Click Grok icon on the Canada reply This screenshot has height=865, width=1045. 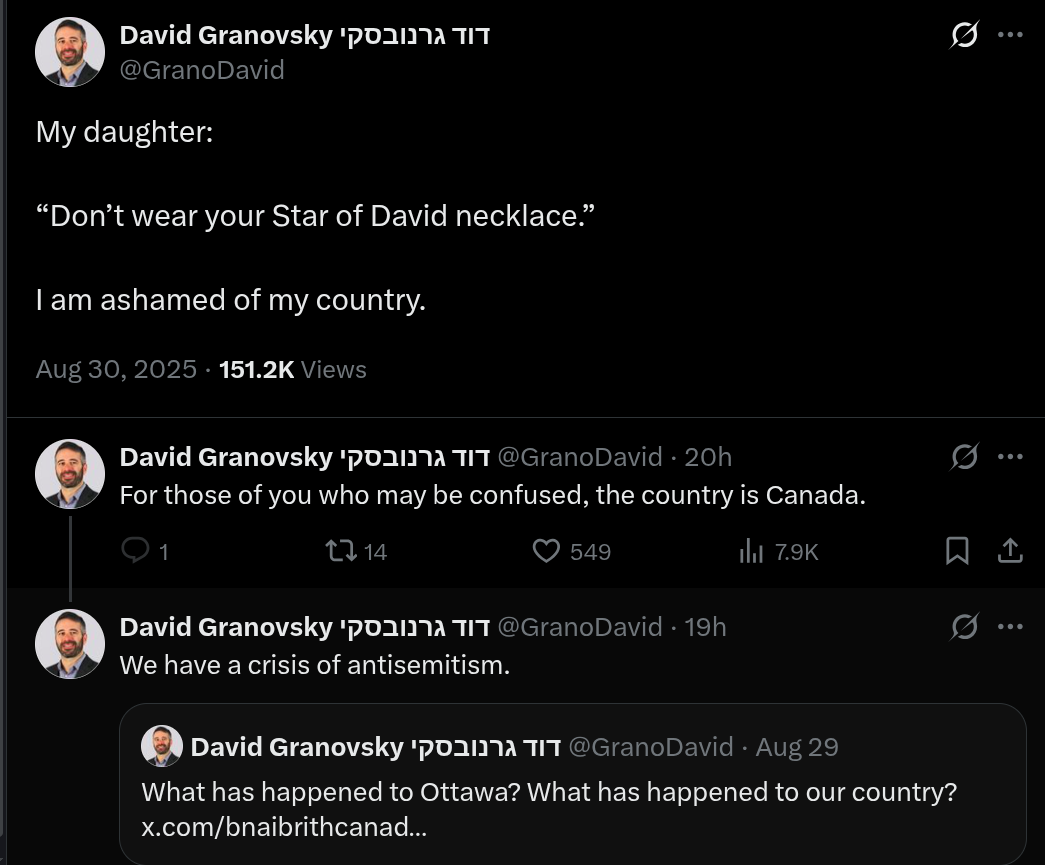click(x=964, y=458)
